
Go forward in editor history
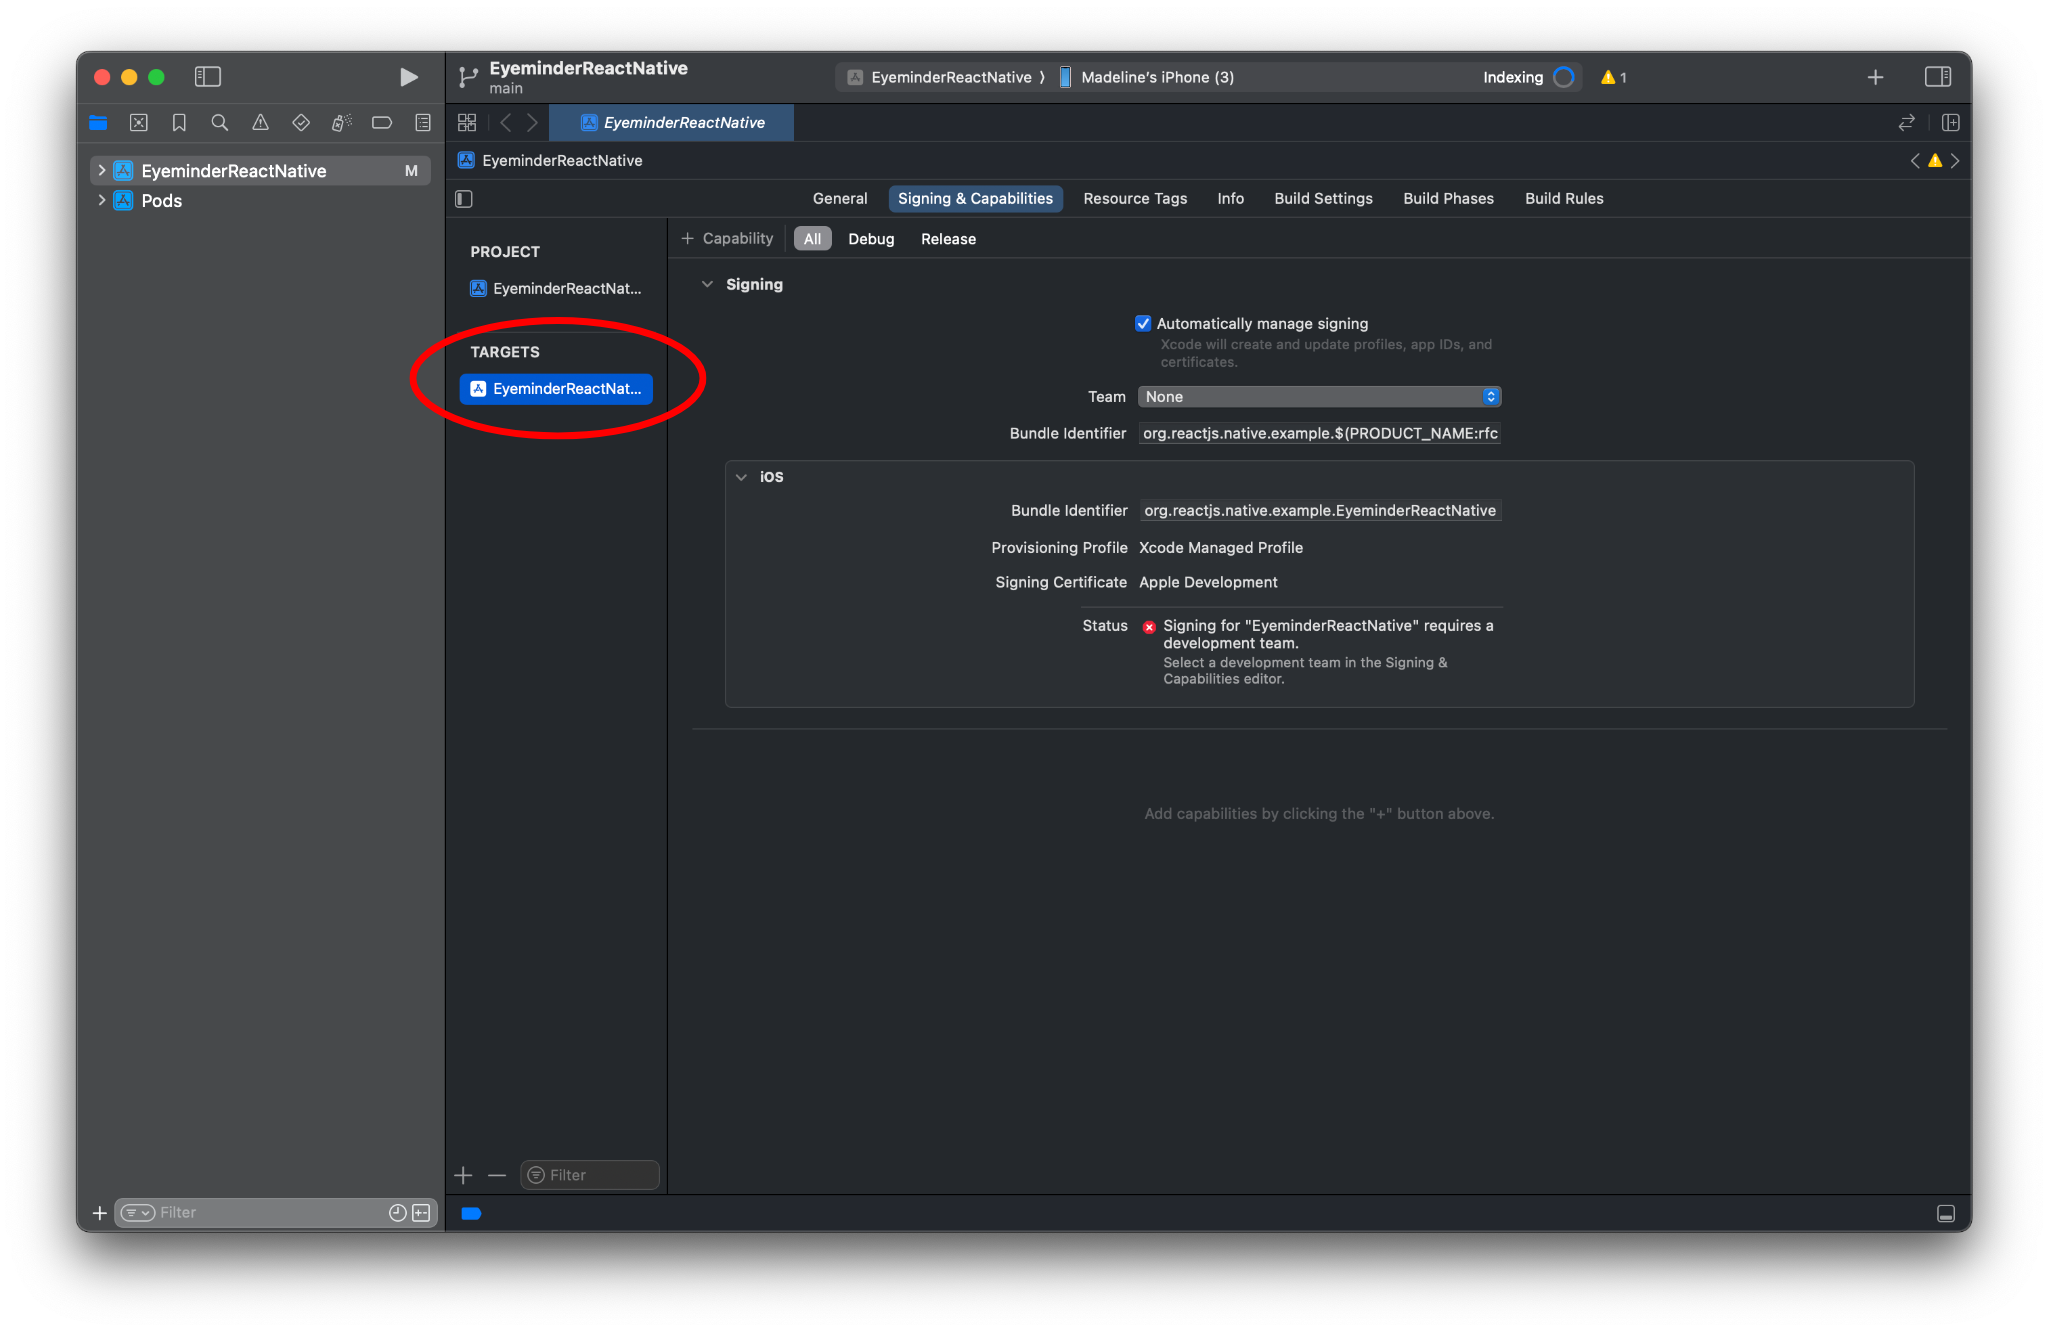click(532, 123)
